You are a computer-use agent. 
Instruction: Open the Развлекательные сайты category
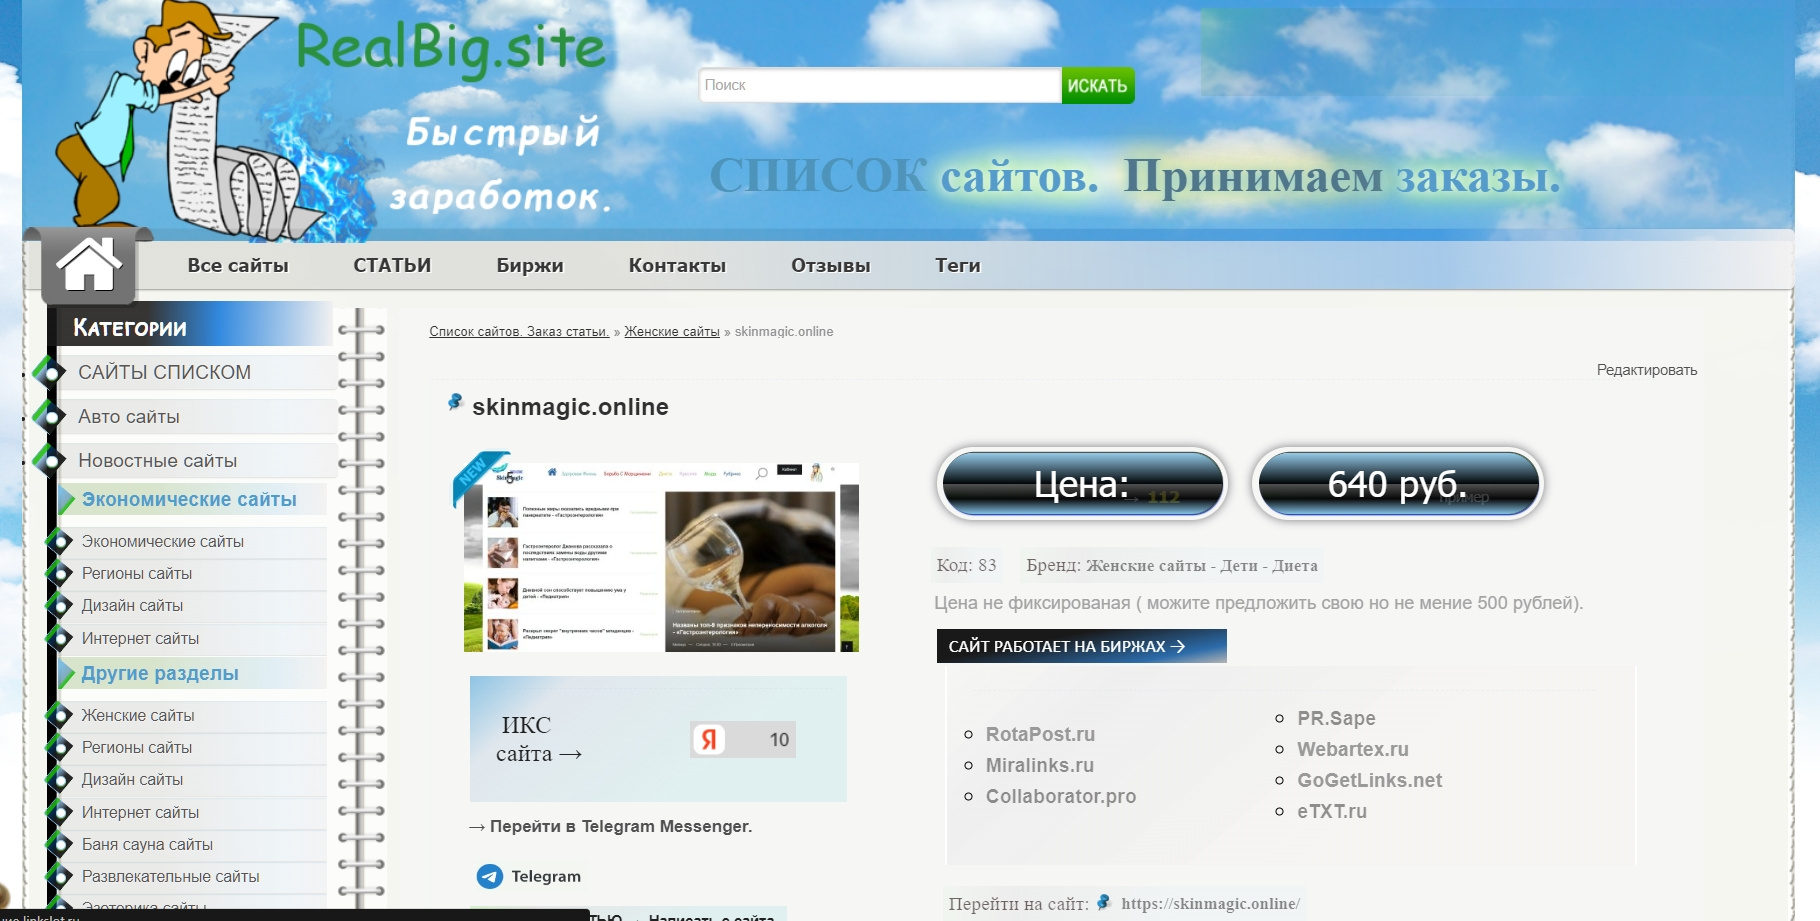coord(170,877)
